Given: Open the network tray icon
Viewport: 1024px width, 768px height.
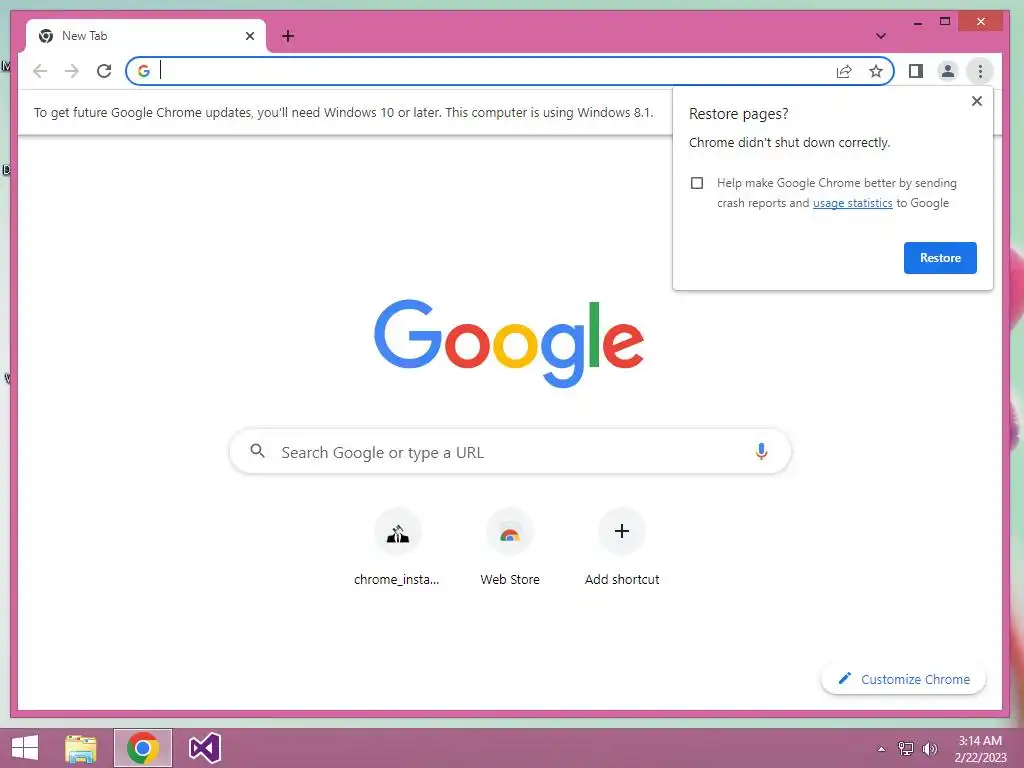Looking at the screenshot, I should 906,748.
